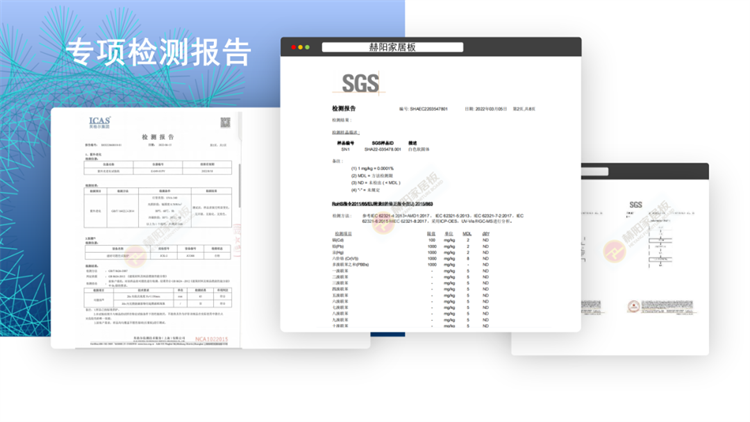Image resolution: width=750 pixels, height=422 pixels.
Task: Open the ICAS report document thumbnail
Action: [158, 228]
